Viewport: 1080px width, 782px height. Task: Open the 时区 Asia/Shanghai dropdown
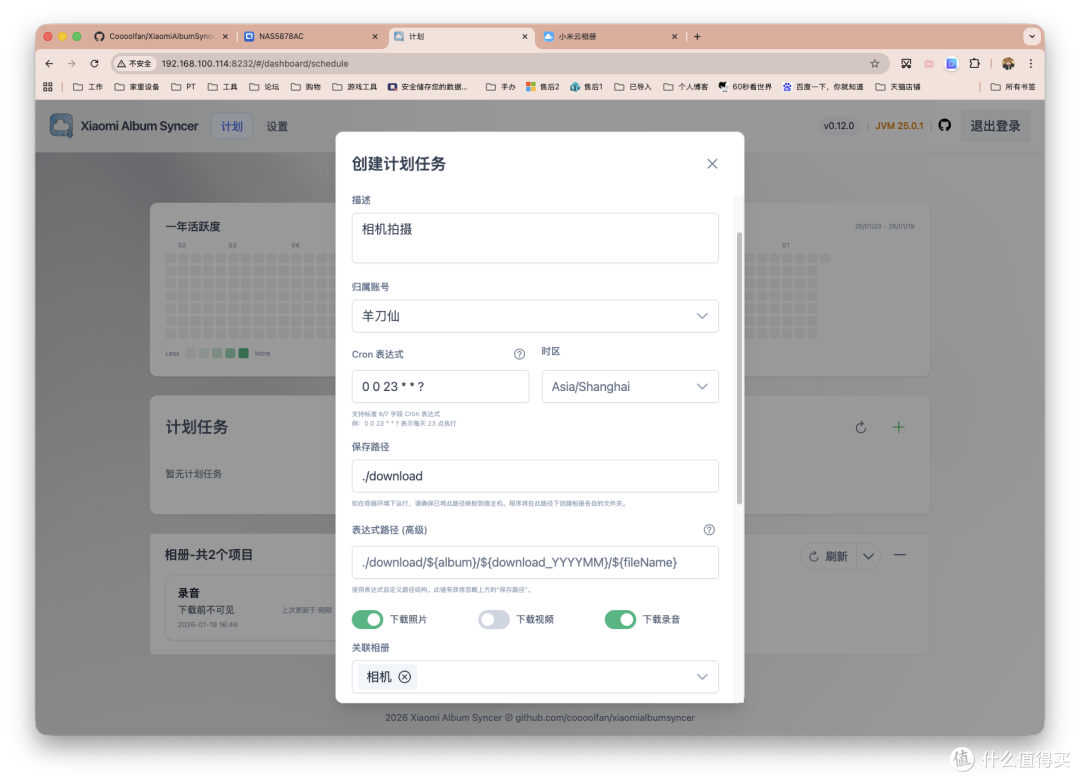(630, 387)
